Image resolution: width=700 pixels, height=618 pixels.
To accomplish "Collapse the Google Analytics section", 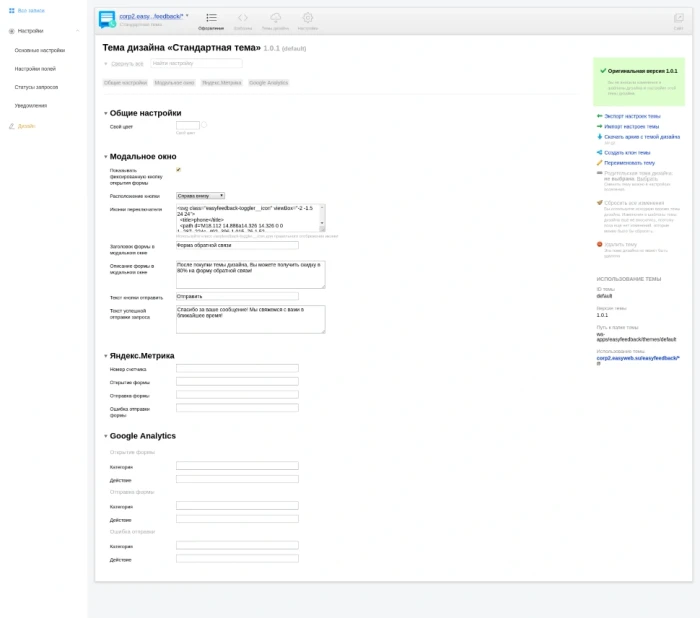I will pyautogui.click(x=106, y=436).
